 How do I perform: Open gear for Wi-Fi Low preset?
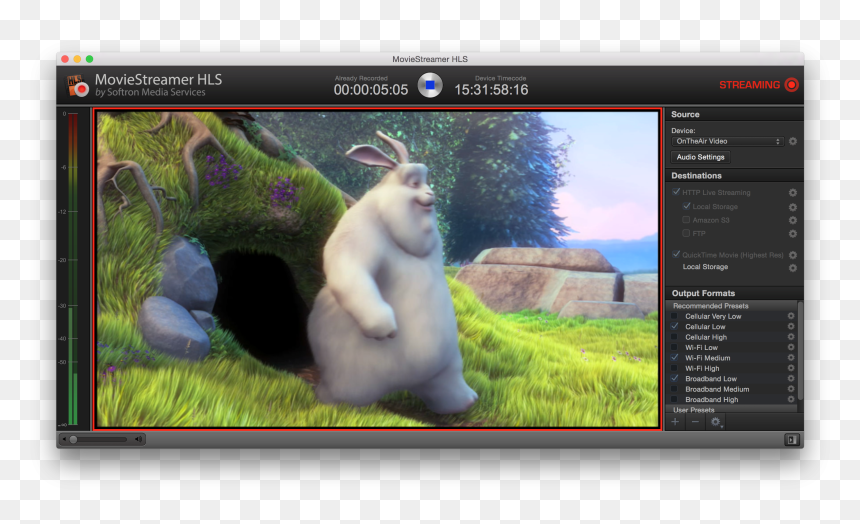[x=791, y=347]
